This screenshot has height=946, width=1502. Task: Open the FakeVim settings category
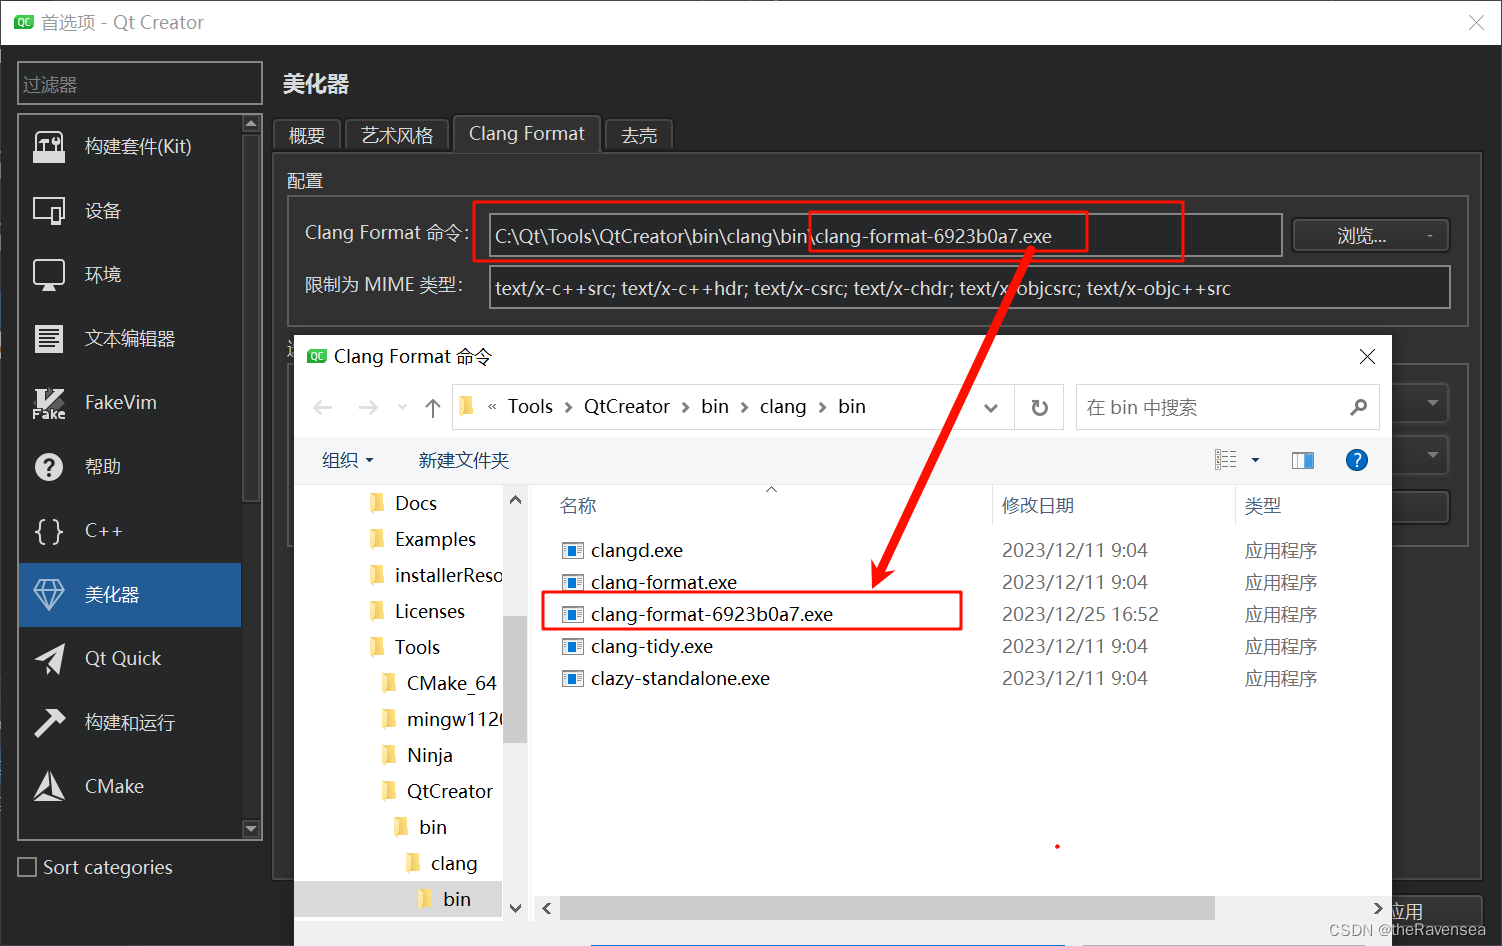[130, 403]
